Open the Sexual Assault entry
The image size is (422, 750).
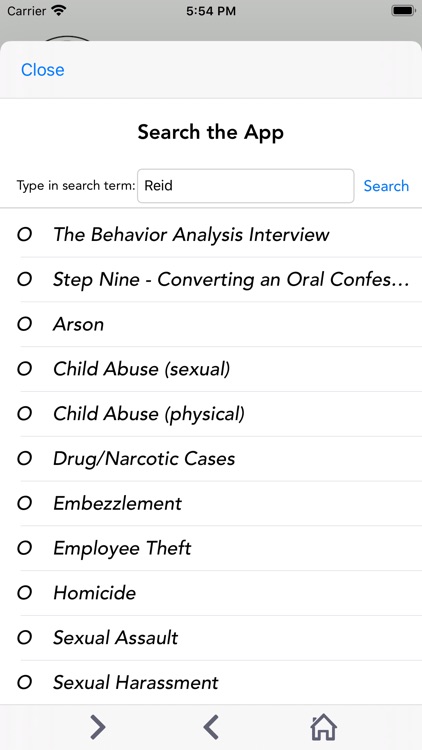(x=211, y=638)
